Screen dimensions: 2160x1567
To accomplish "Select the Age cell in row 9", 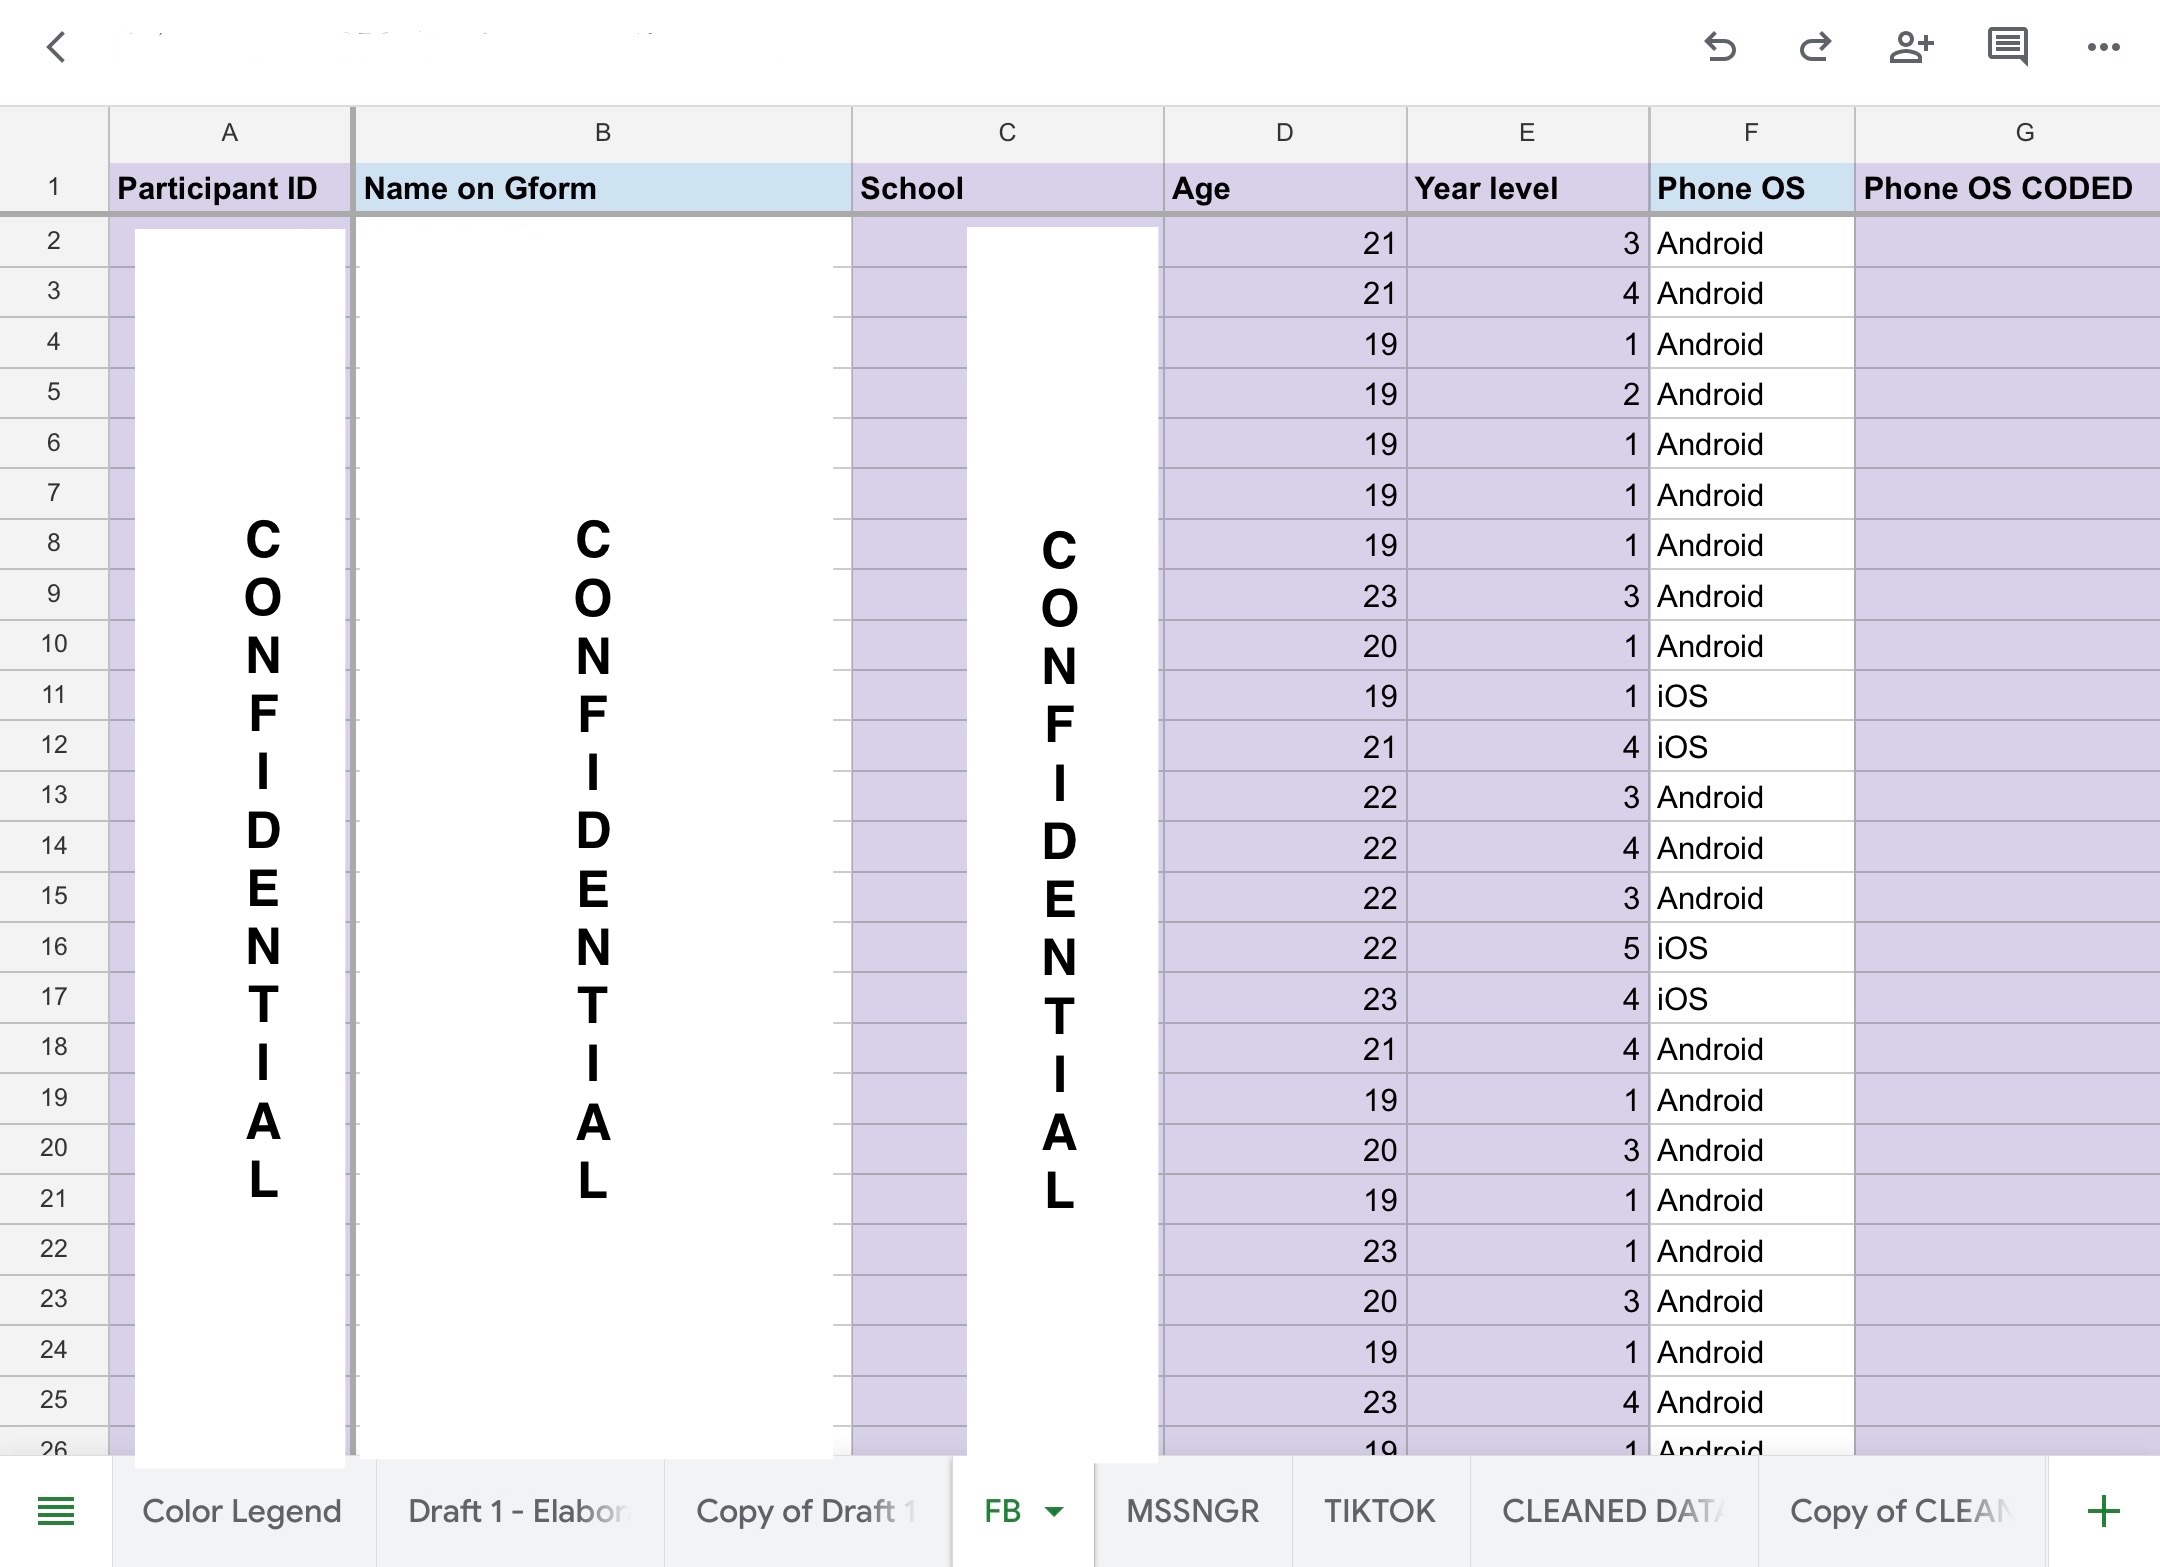I will 1285,596.
